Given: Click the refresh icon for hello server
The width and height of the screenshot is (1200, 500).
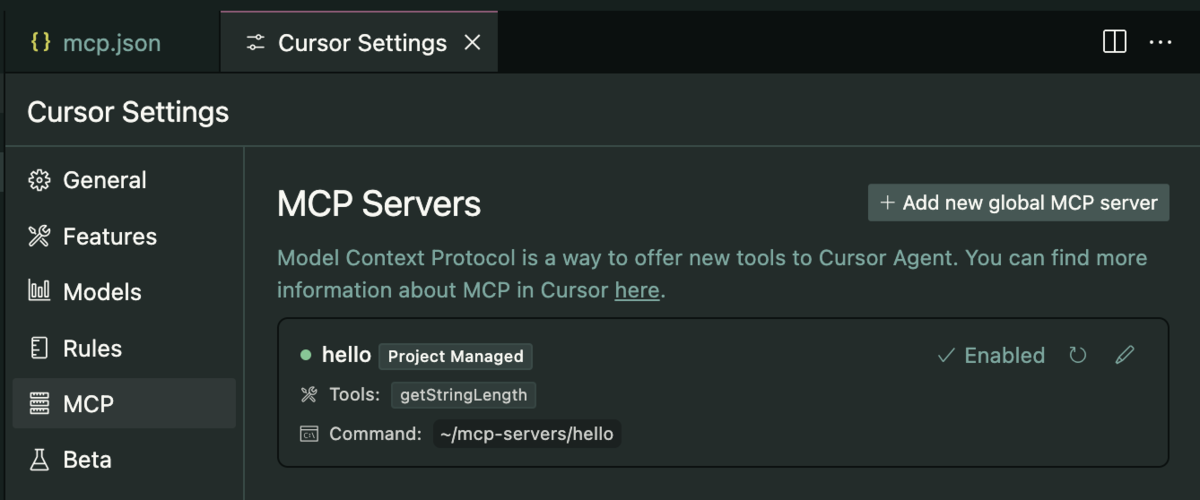Looking at the screenshot, I should 1078,356.
